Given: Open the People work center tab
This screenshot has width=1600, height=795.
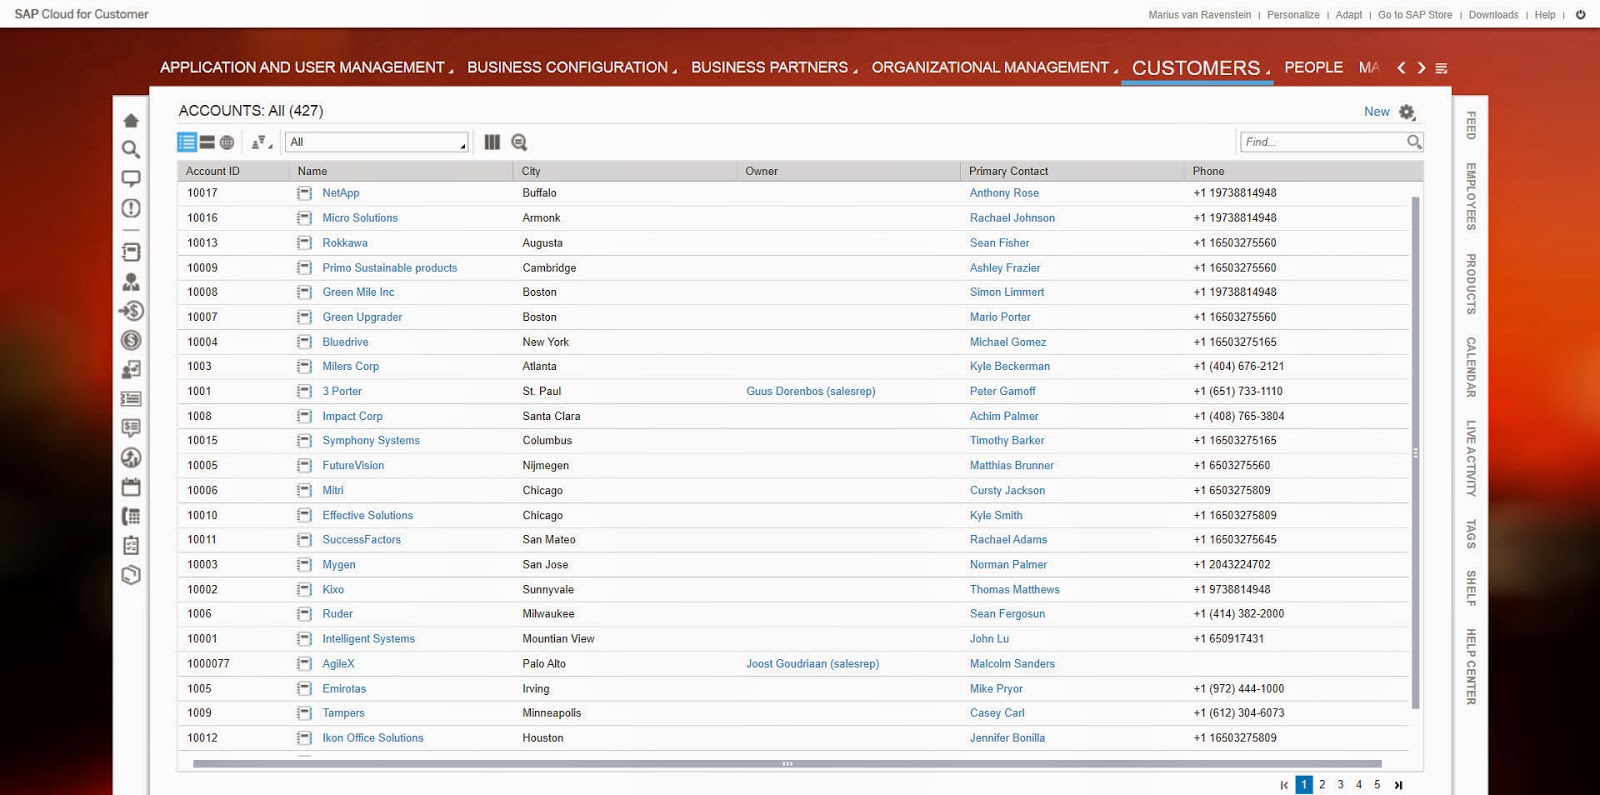Looking at the screenshot, I should tap(1313, 67).
